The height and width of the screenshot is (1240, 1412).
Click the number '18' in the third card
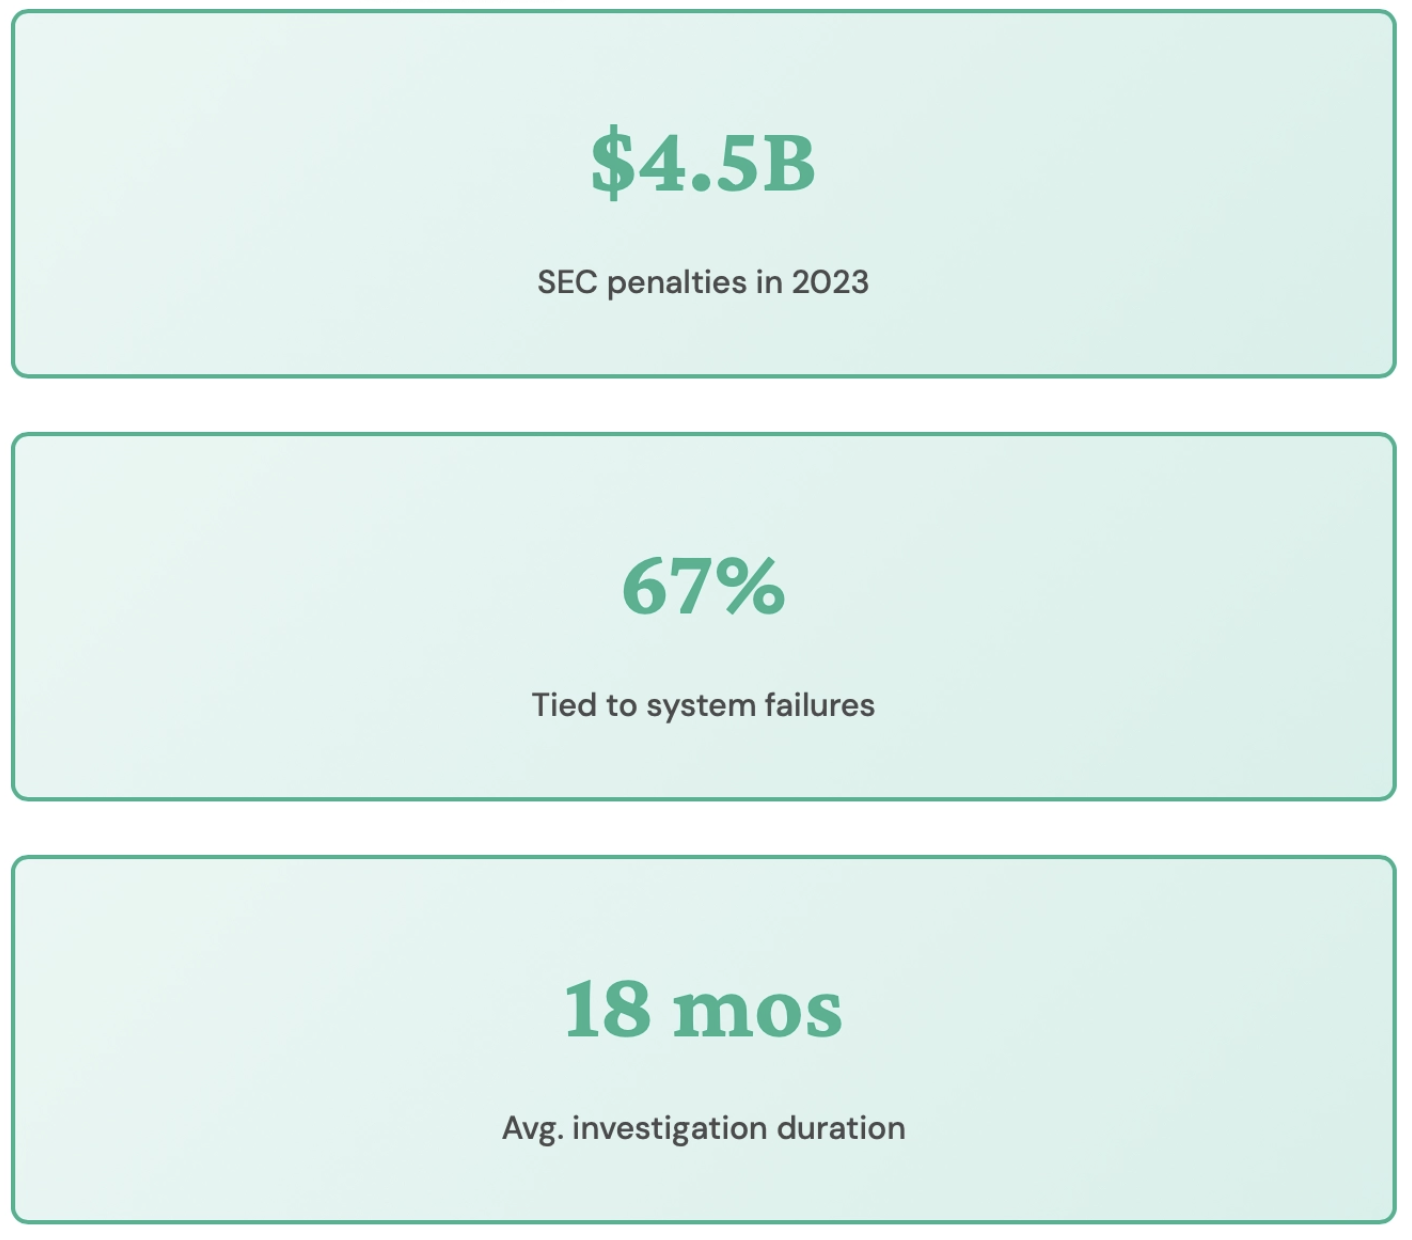607,1010
